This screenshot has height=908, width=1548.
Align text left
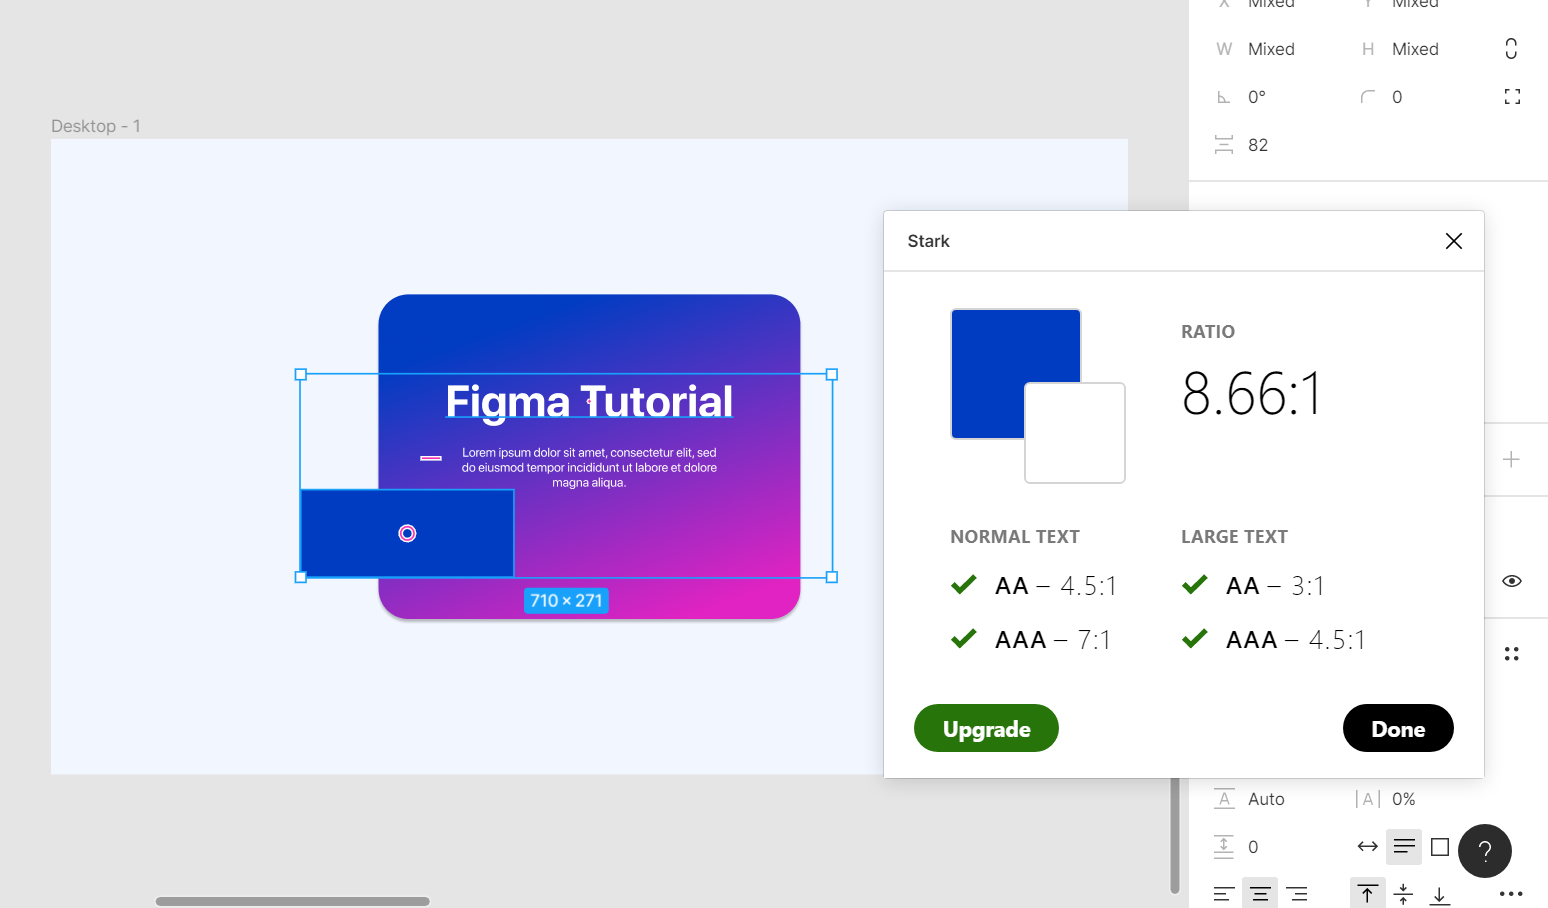tap(1224, 894)
